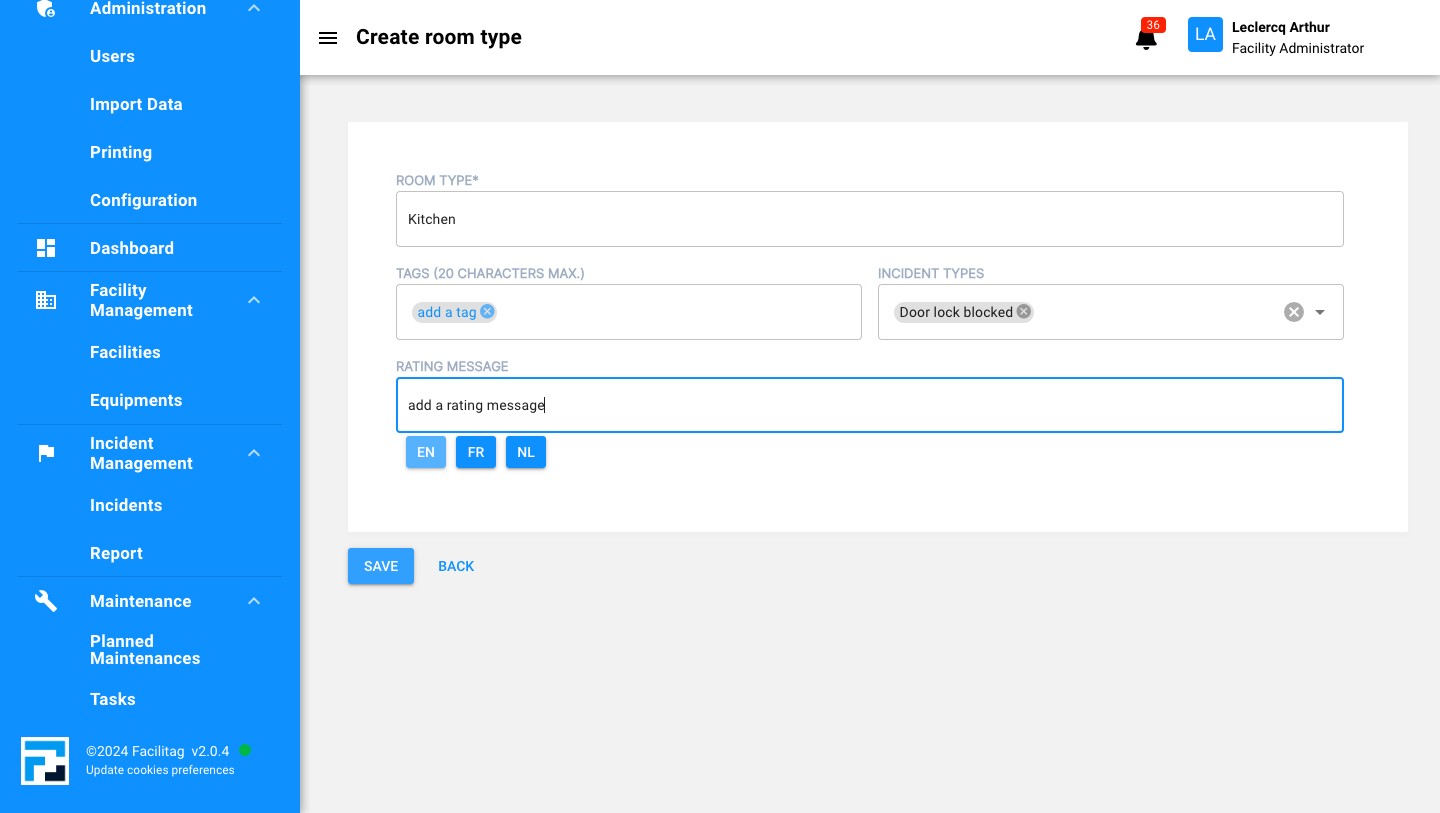Open the Equipments menu item

pyautogui.click(x=136, y=400)
